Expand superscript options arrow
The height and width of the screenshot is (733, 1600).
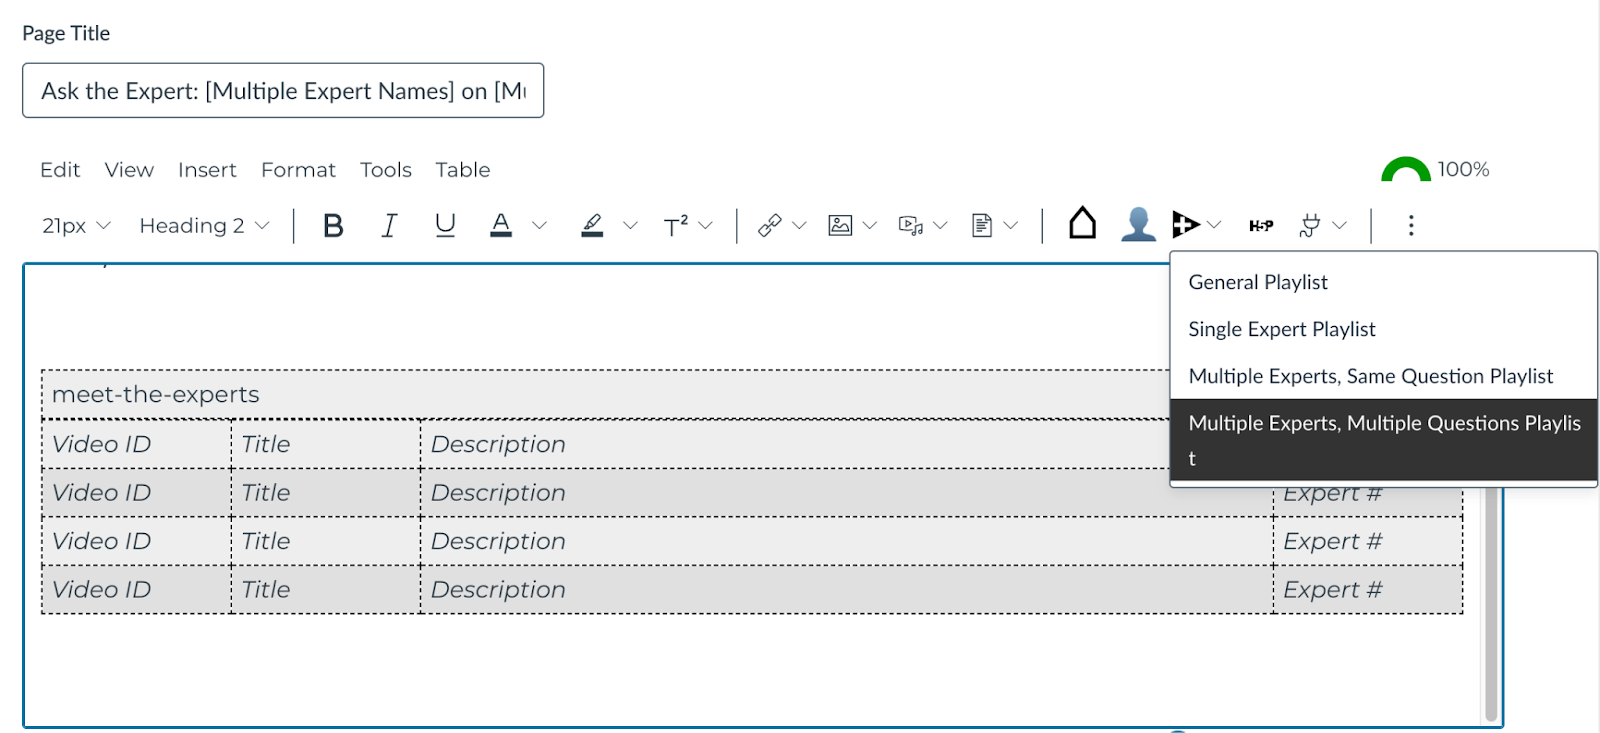click(x=705, y=226)
